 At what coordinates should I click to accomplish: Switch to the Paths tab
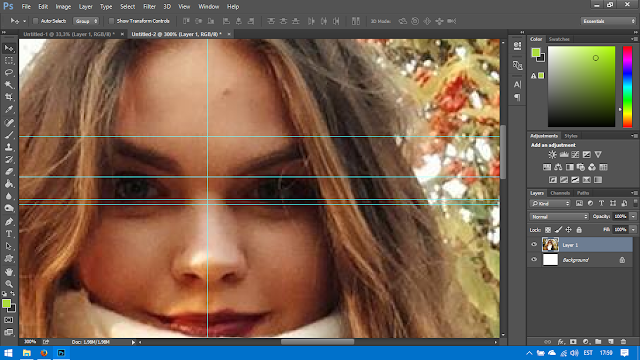click(583, 193)
